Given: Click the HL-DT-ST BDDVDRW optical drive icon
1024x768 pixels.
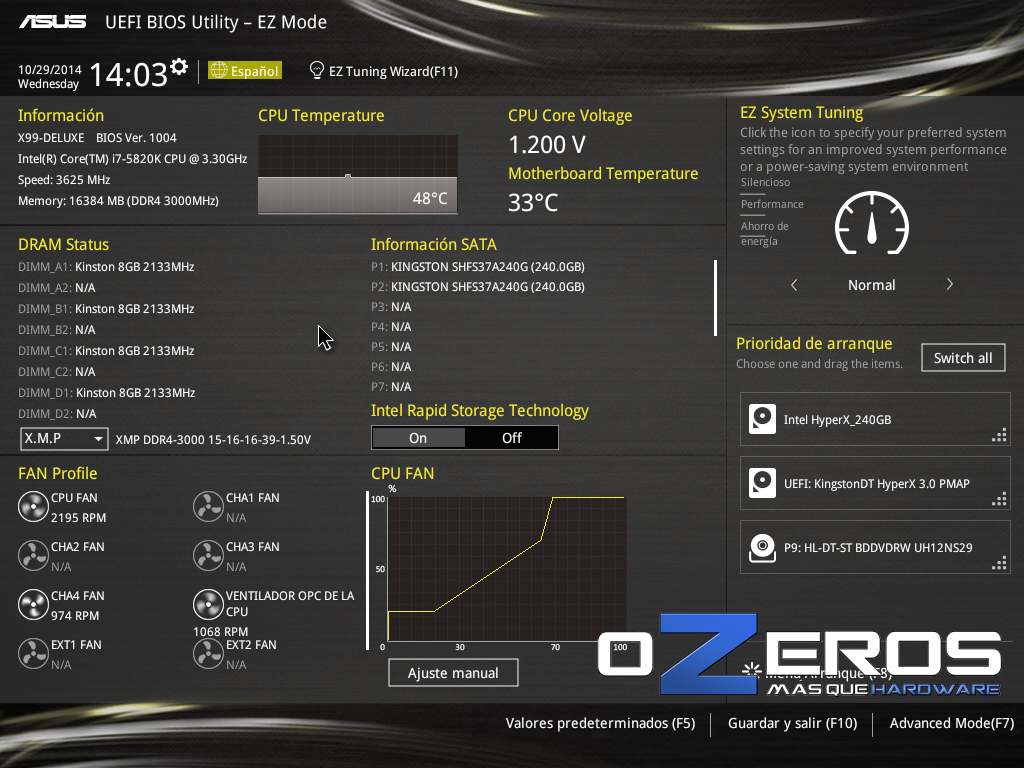Looking at the screenshot, I should point(762,547).
